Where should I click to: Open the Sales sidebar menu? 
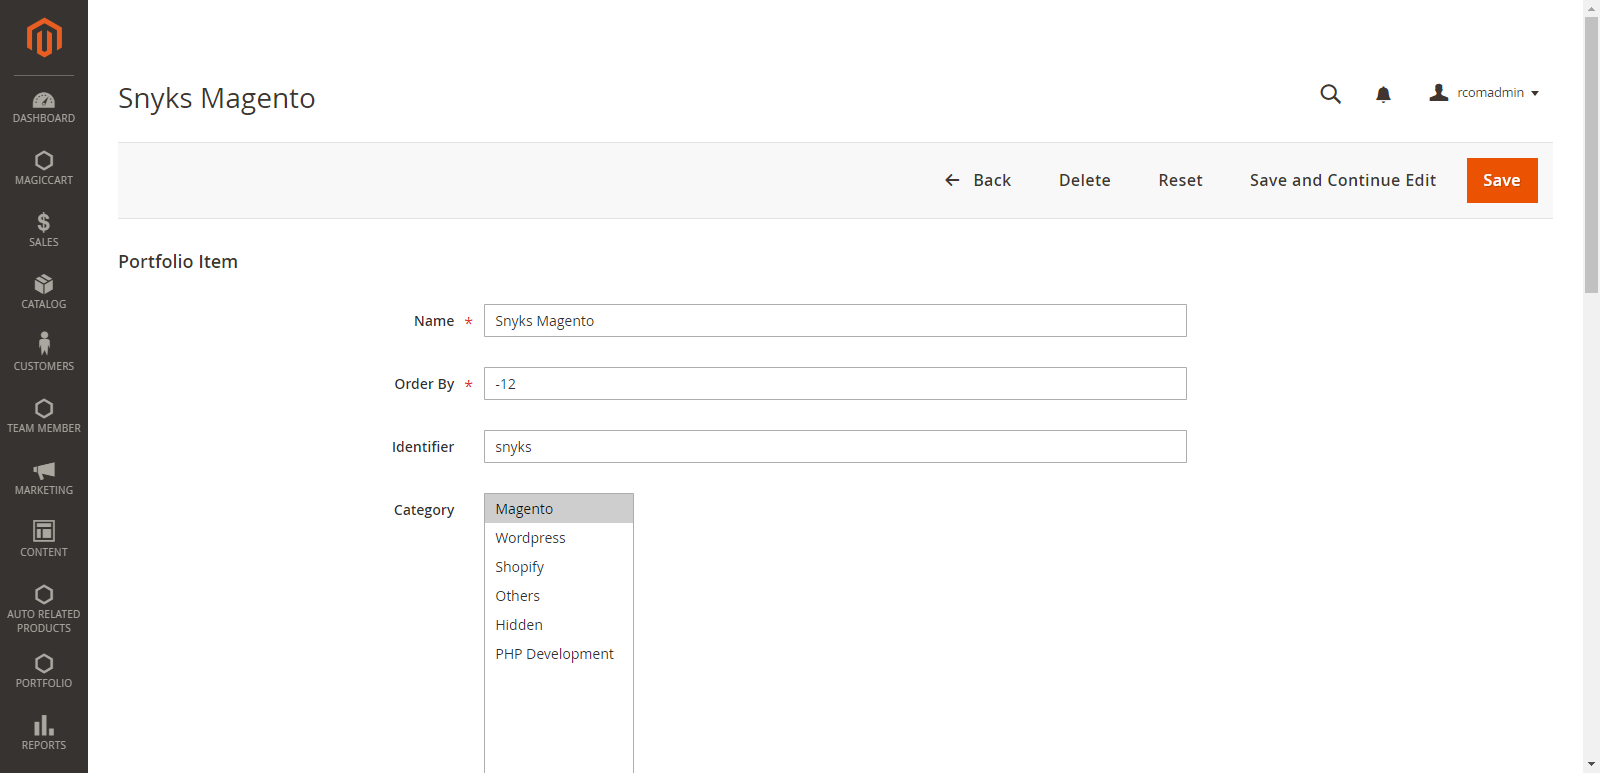pos(44,231)
